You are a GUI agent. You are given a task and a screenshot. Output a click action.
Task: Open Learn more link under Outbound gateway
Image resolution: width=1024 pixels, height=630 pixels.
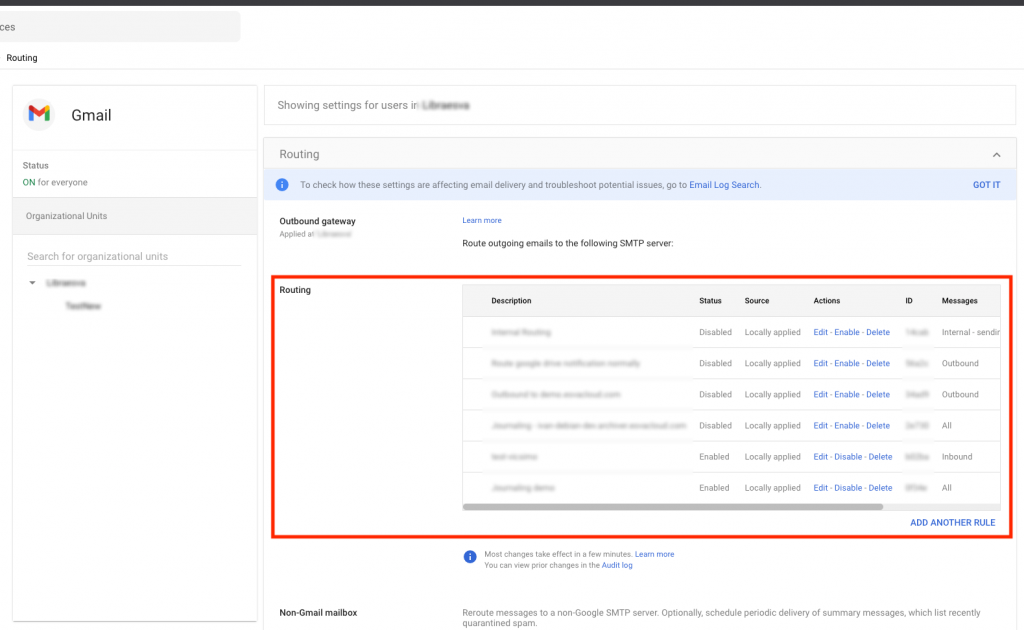482,220
